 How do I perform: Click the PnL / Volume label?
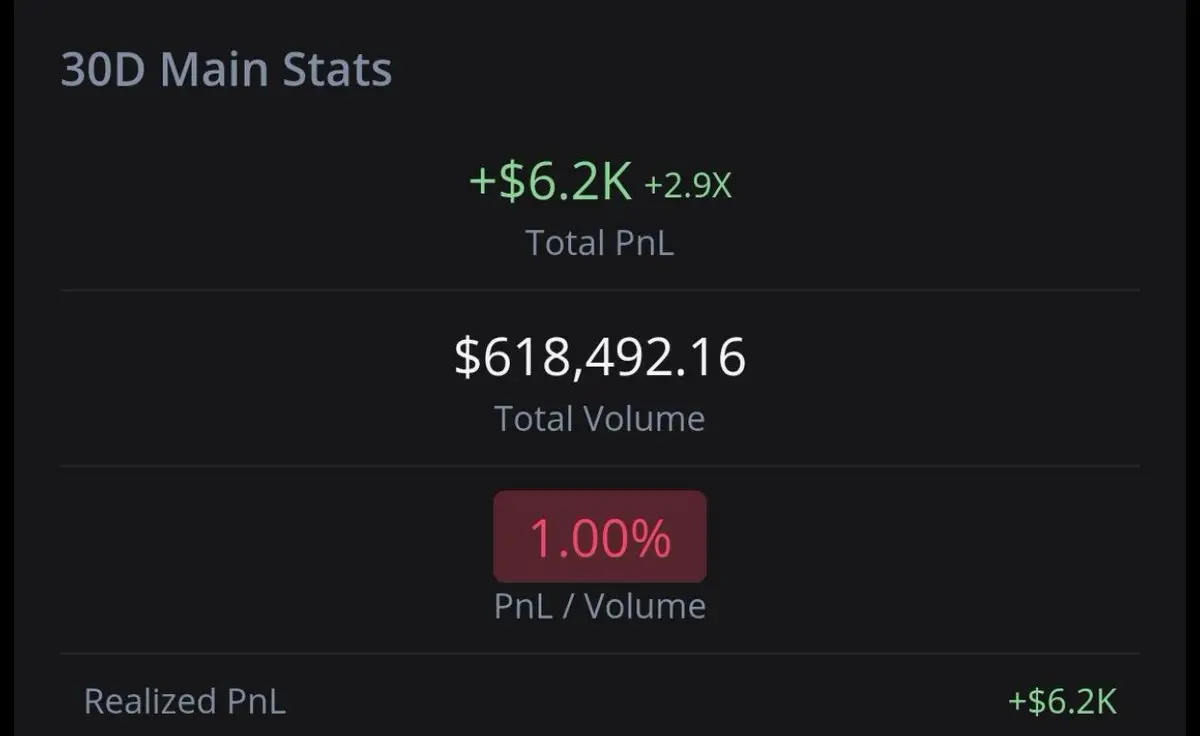click(x=600, y=606)
